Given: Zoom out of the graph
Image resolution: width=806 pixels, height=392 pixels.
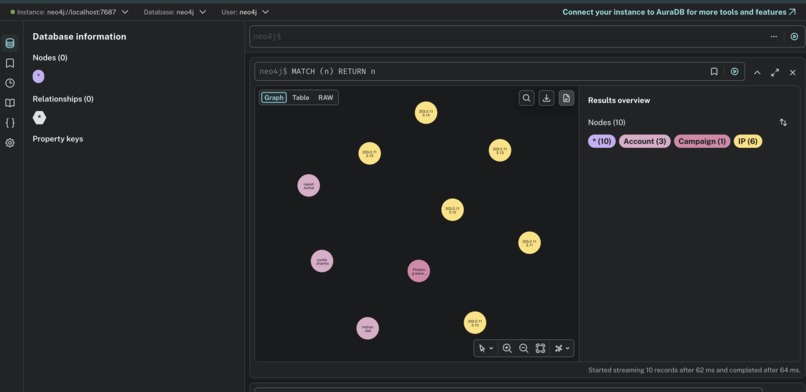Looking at the screenshot, I should coord(523,348).
